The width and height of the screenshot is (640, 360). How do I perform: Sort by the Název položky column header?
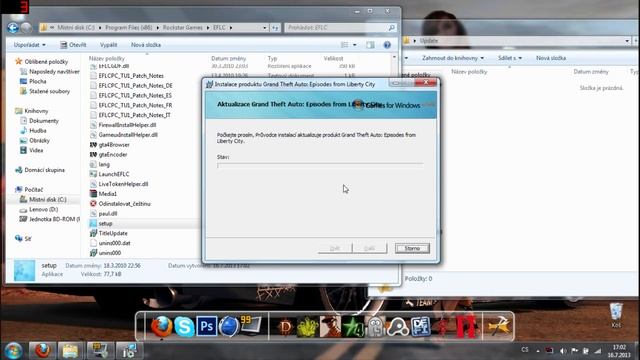pos(107,58)
